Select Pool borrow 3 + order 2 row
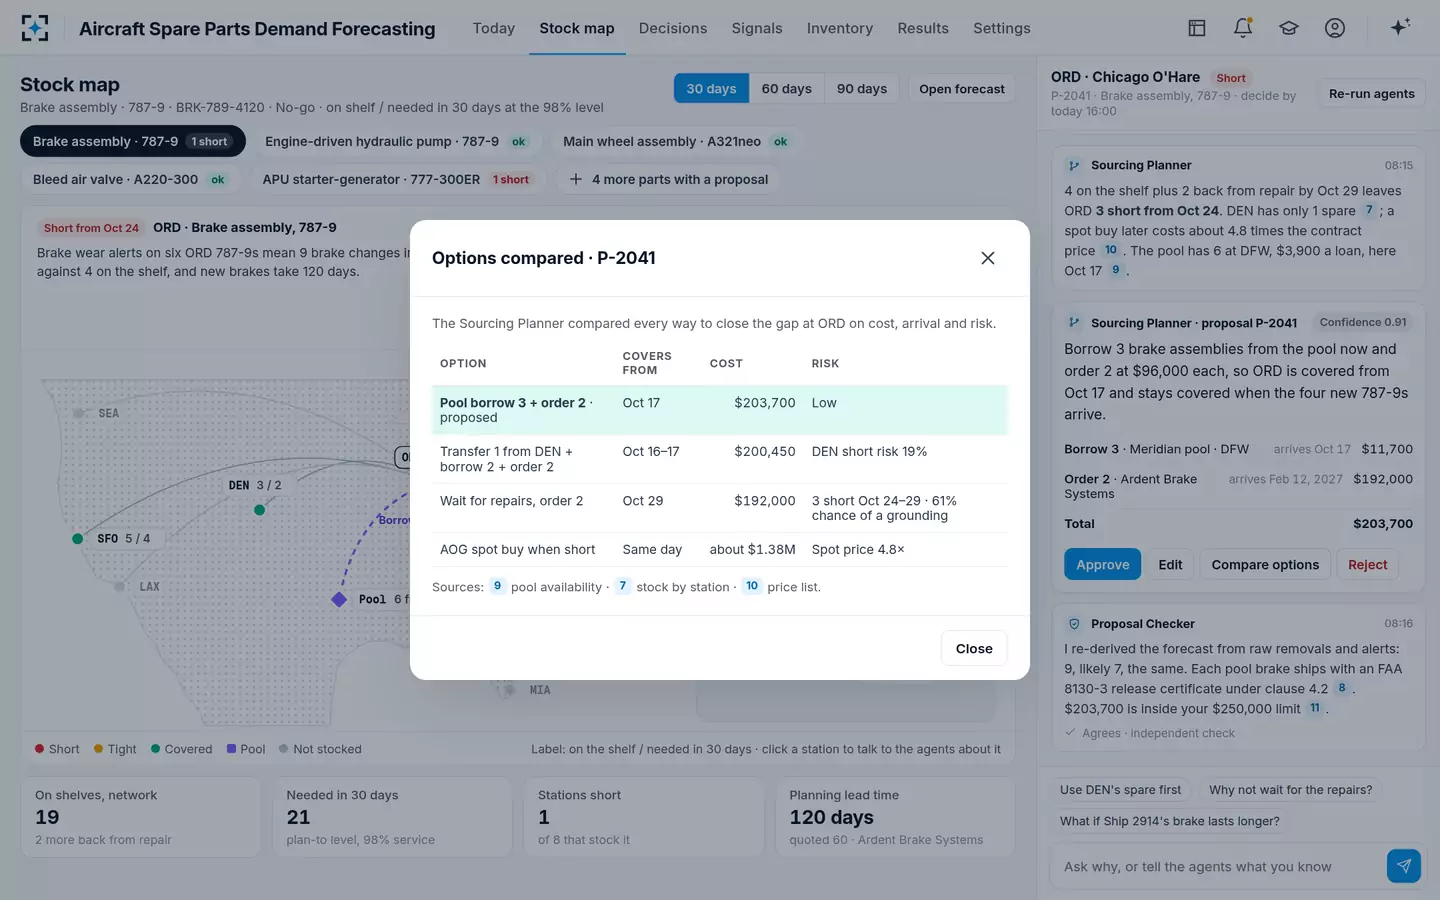The height and width of the screenshot is (900, 1440). (x=719, y=410)
